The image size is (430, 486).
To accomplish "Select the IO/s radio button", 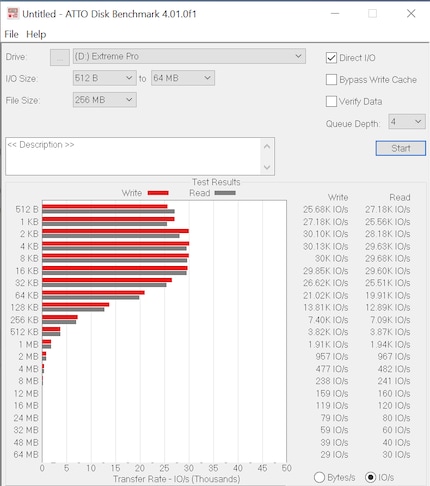I will point(370,477).
